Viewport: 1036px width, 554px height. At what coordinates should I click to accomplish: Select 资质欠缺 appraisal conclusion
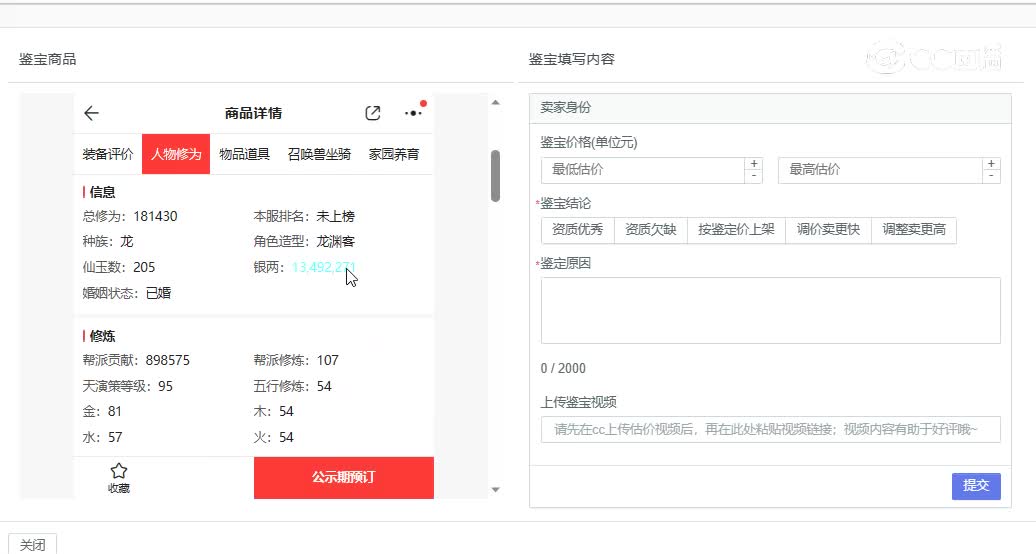(x=651, y=230)
